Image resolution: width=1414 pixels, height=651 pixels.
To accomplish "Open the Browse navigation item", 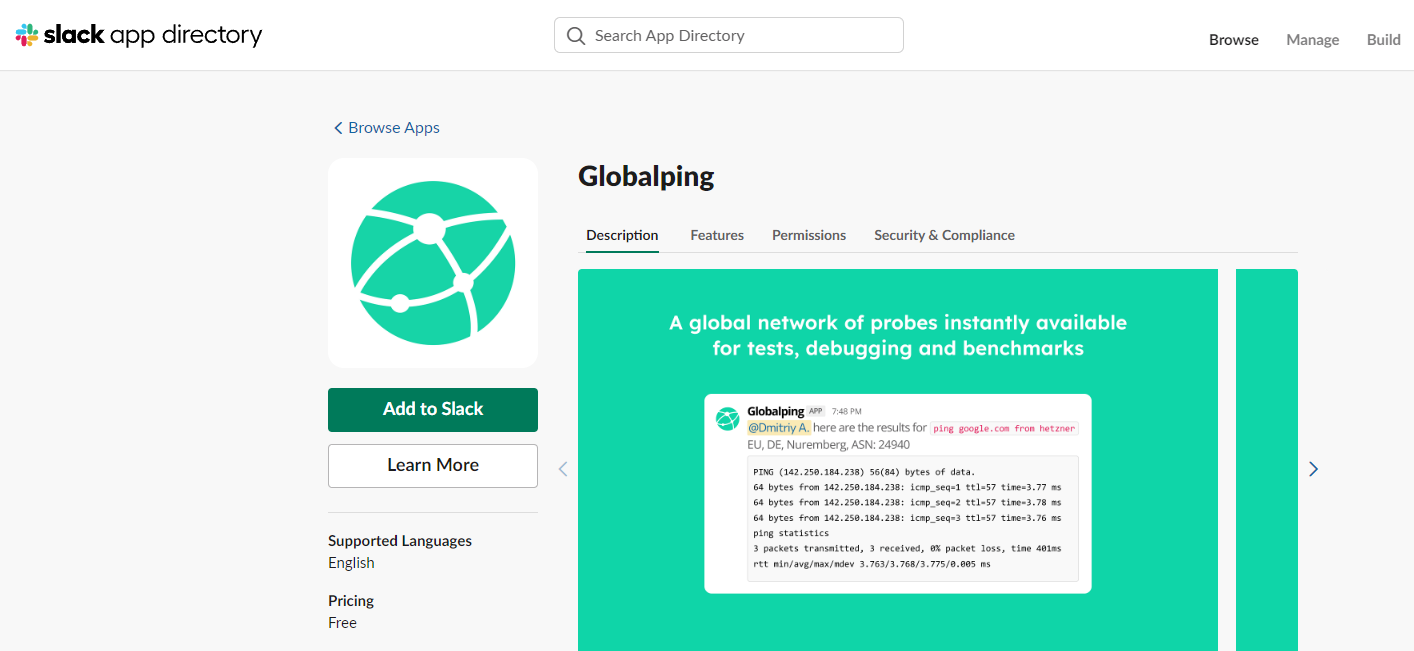I will [x=1233, y=40].
